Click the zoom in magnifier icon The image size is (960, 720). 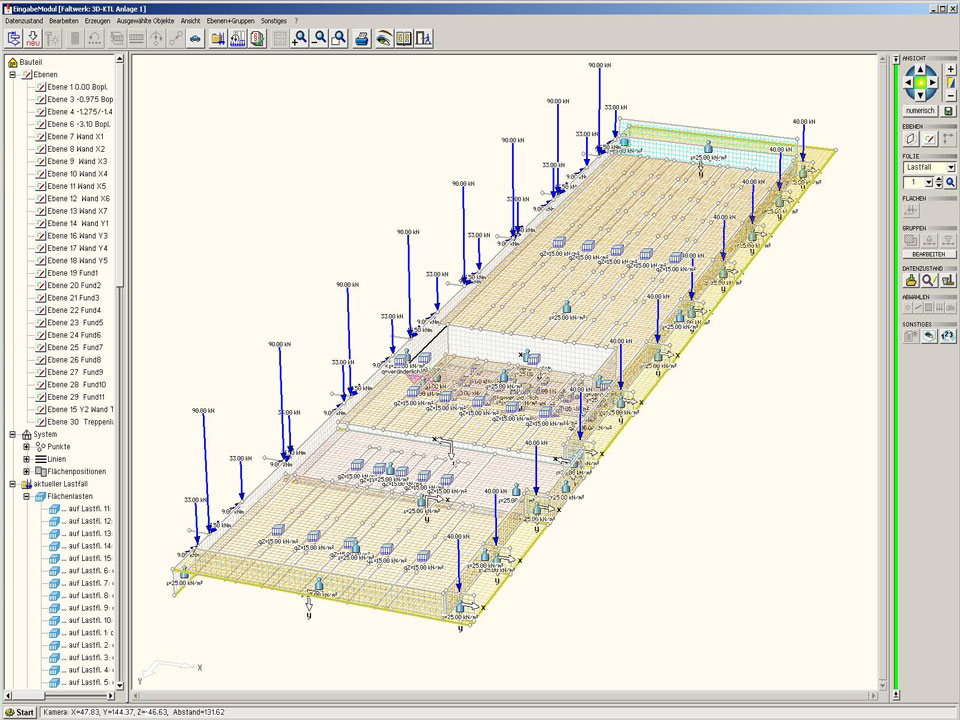pyautogui.click(x=300, y=39)
